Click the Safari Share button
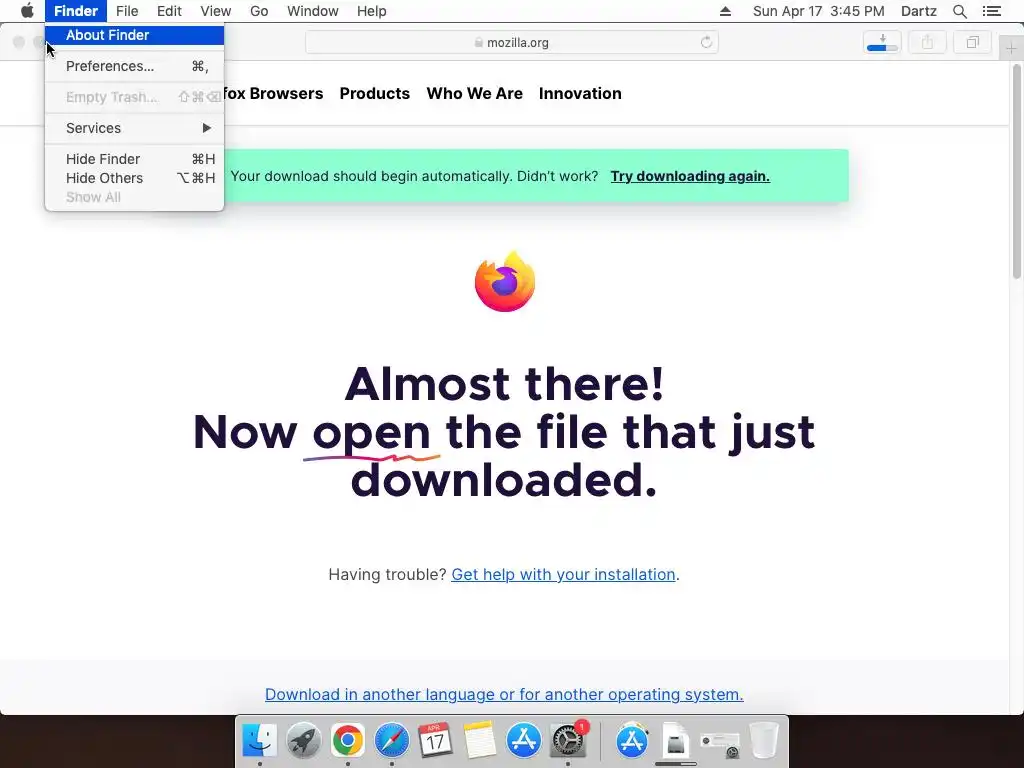The width and height of the screenshot is (1024, 768). click(x=927, y=42)
